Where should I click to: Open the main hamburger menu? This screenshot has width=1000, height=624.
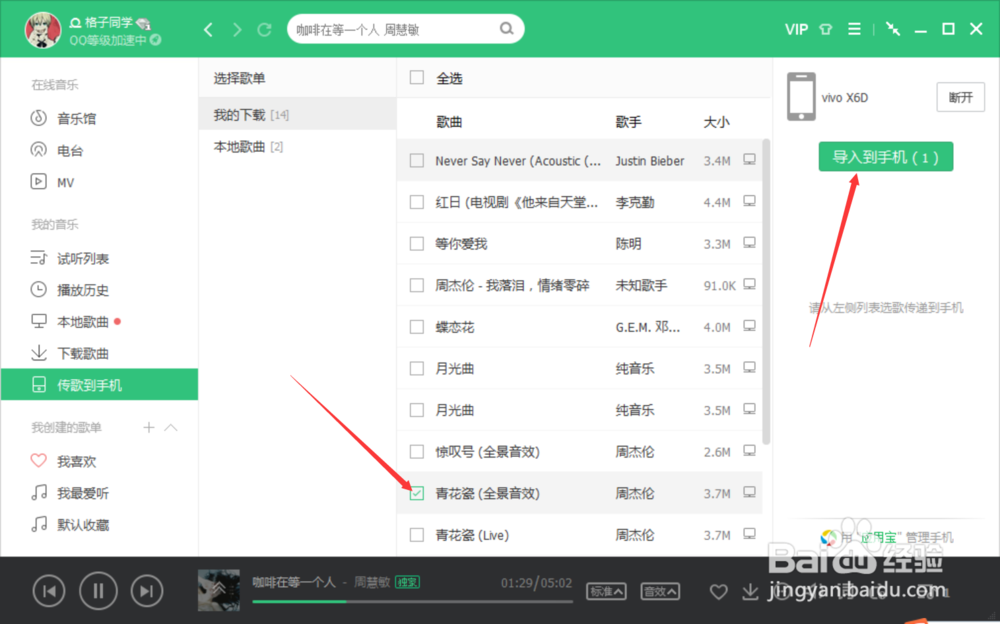[x=854, y=29]
